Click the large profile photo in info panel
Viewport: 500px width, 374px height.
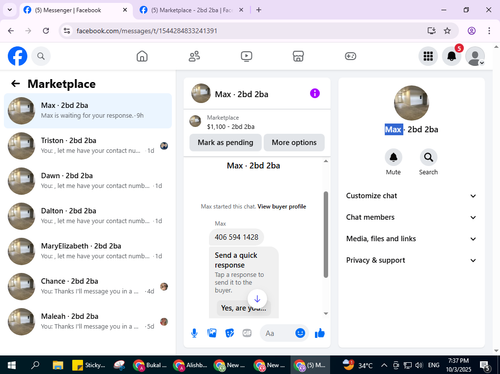411,103
